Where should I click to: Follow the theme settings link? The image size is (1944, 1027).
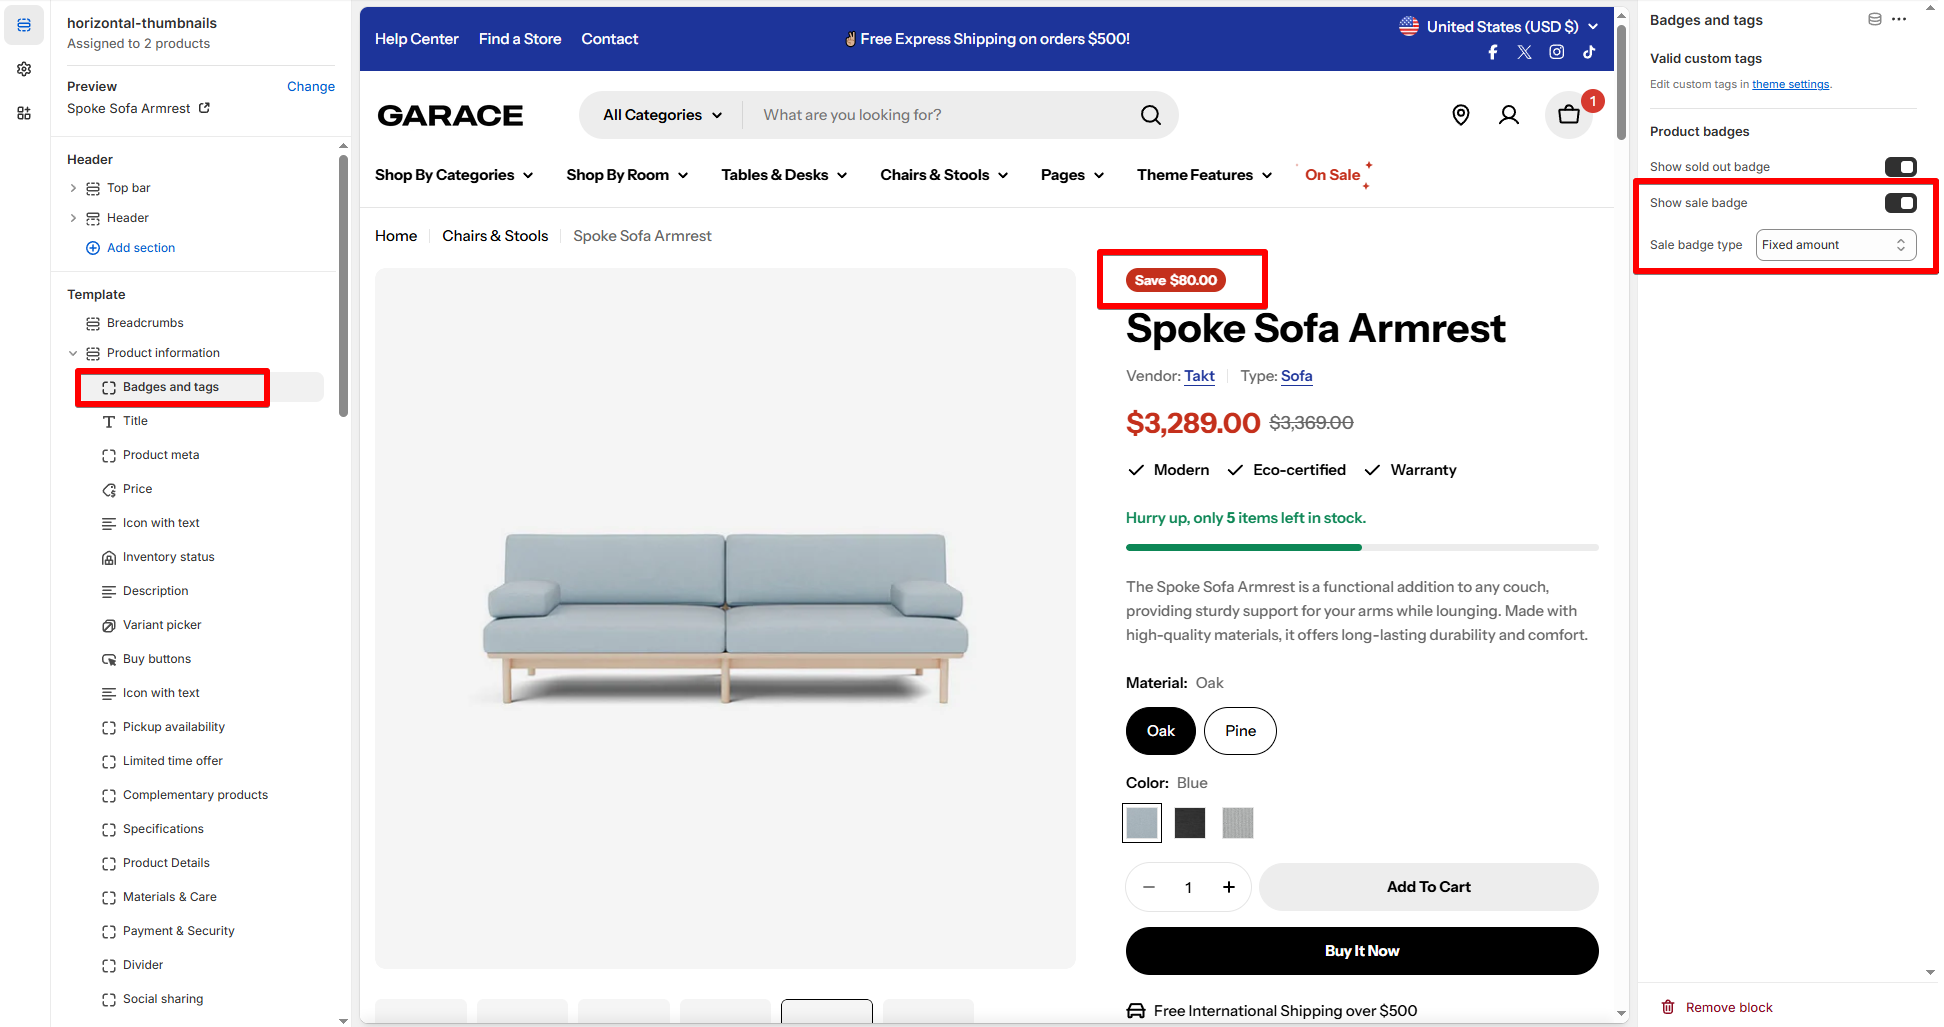[1790, 84]
